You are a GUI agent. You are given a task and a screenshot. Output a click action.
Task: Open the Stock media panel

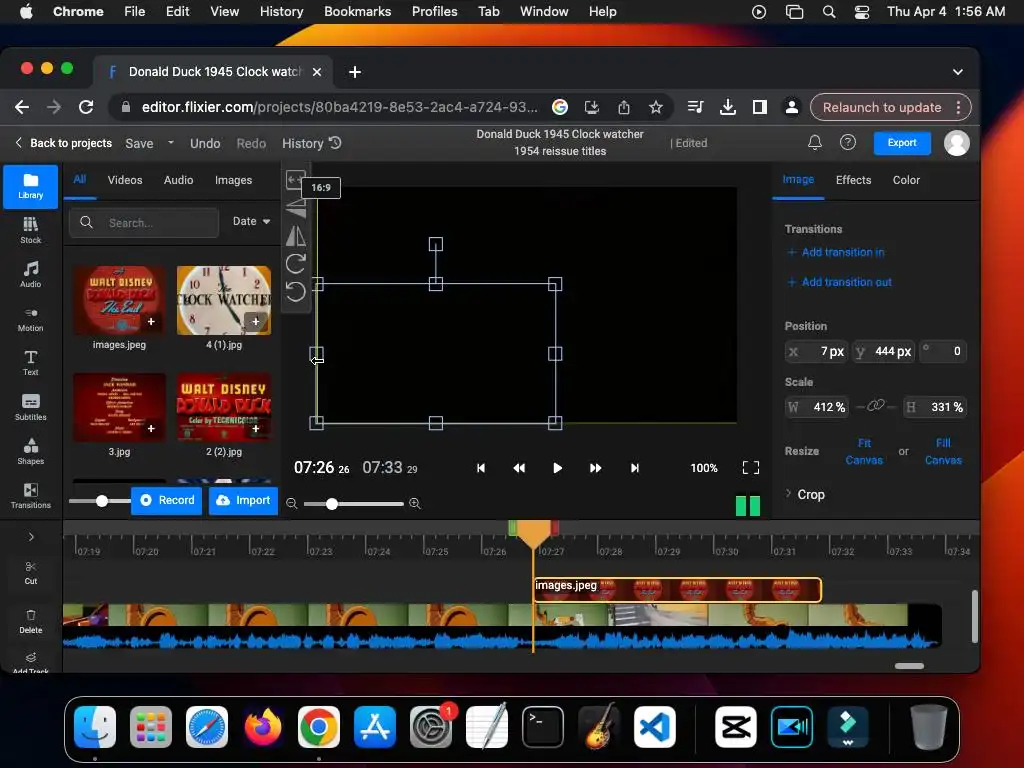30,230
